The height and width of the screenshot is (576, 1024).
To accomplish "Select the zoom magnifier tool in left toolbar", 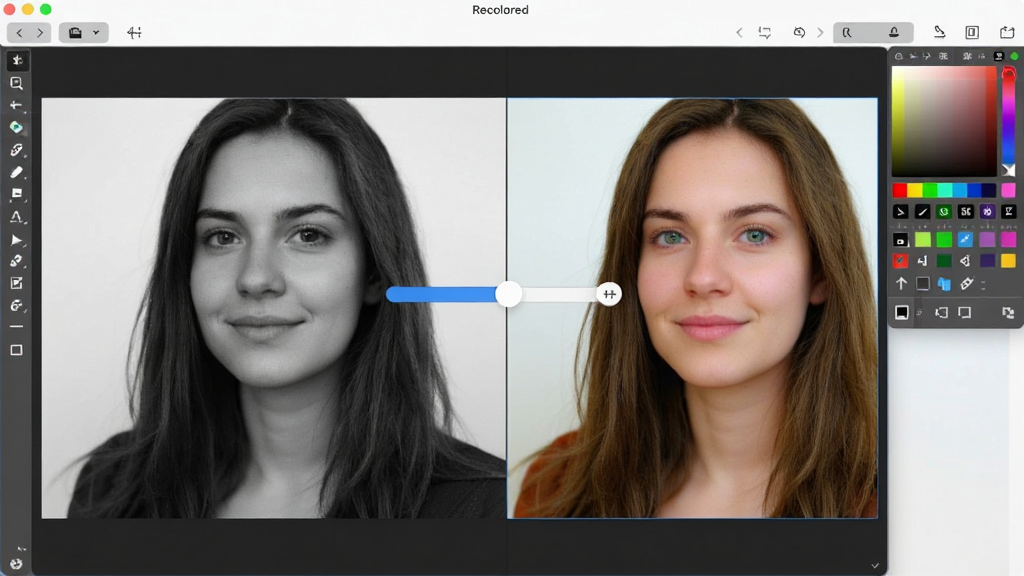I will pyautogui.click(x=16, y=83).
